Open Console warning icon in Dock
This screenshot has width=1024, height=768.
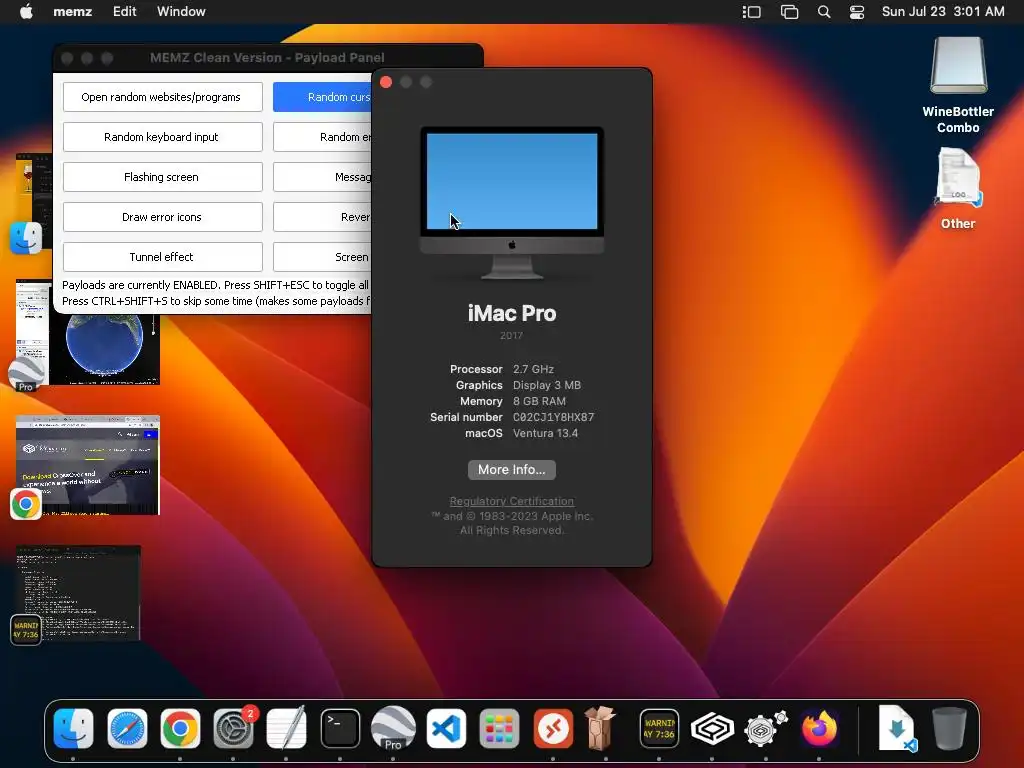[x=659, y=728]
